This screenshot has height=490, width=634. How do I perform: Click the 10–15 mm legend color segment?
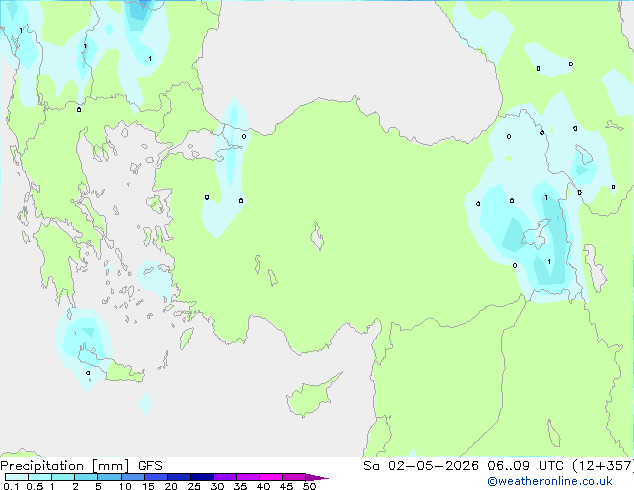tap(132, 477)
